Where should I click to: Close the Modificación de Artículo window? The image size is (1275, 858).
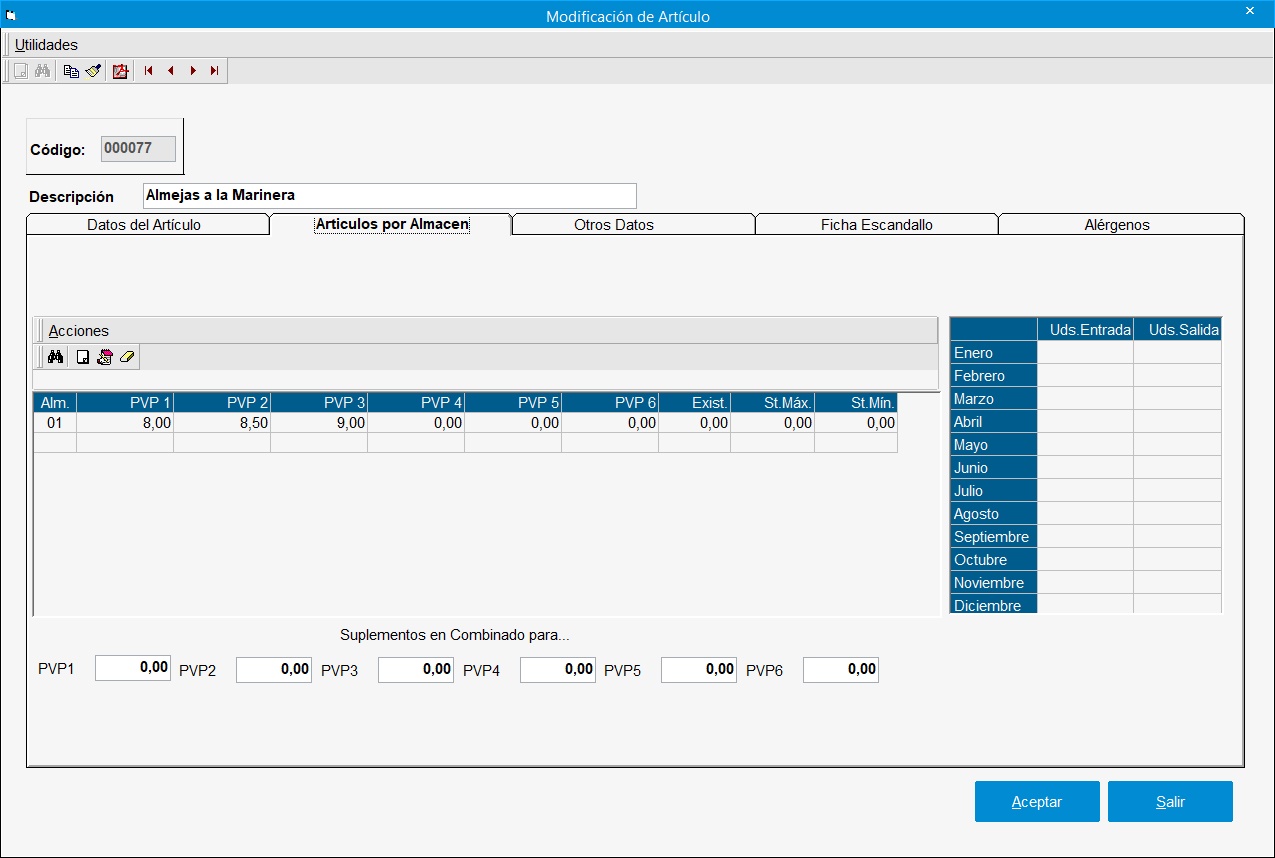1250,11
